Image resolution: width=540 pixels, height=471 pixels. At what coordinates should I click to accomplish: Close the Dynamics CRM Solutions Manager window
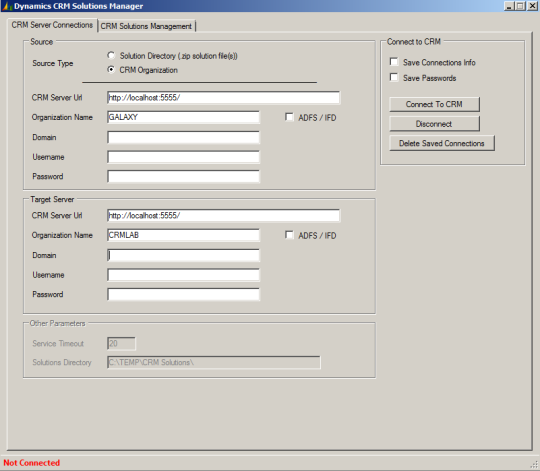tap(532, 6)
